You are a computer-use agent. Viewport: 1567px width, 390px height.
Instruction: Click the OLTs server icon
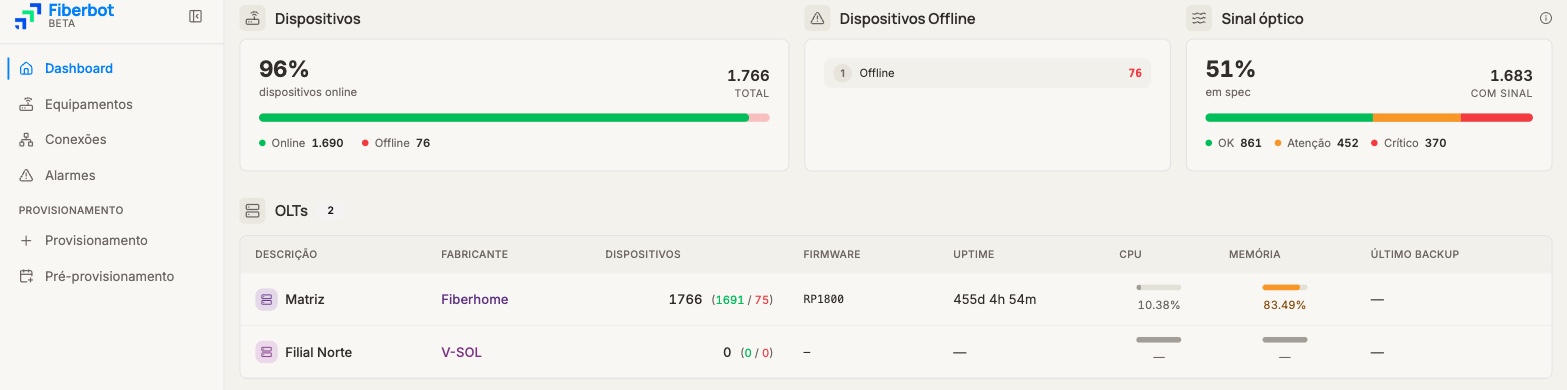pos(253,211)
